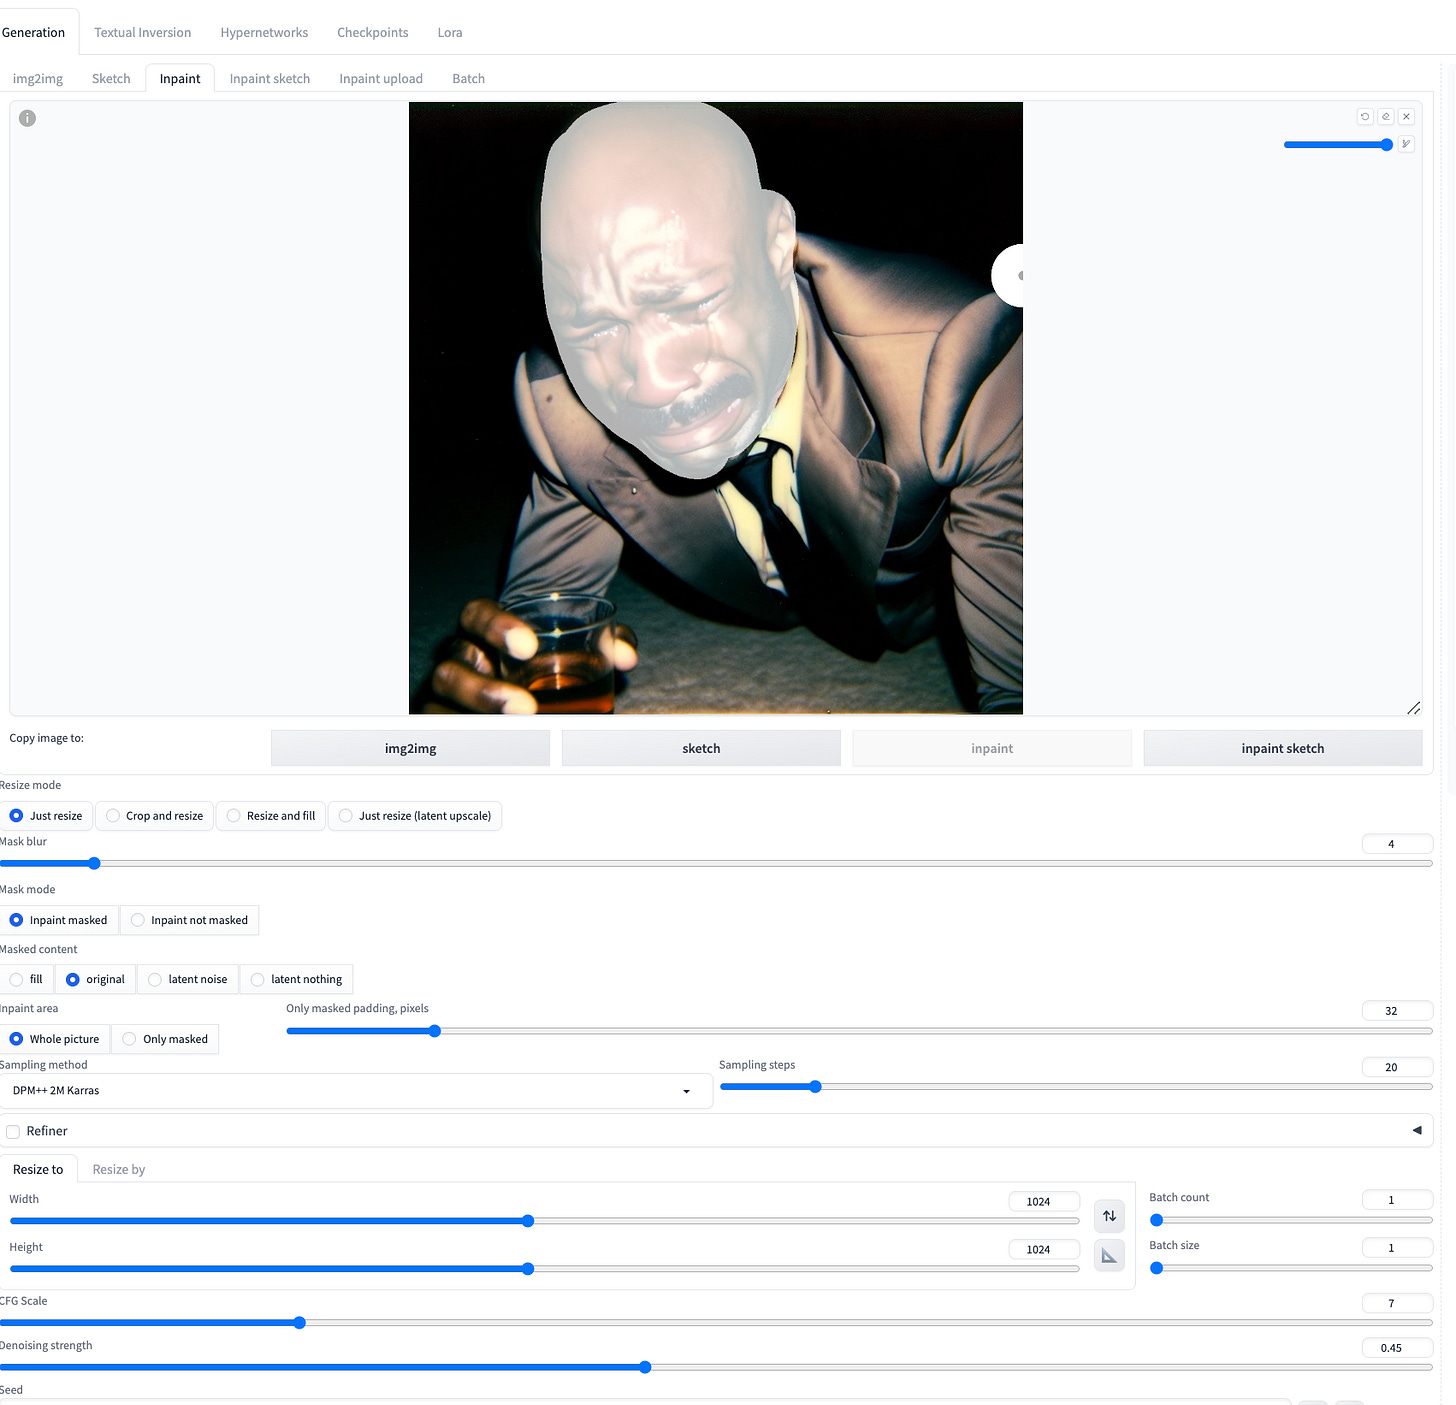Switch to the Textual Inversion tab
Viewport: 1456px width, 1405px height.
click(142, 33)
